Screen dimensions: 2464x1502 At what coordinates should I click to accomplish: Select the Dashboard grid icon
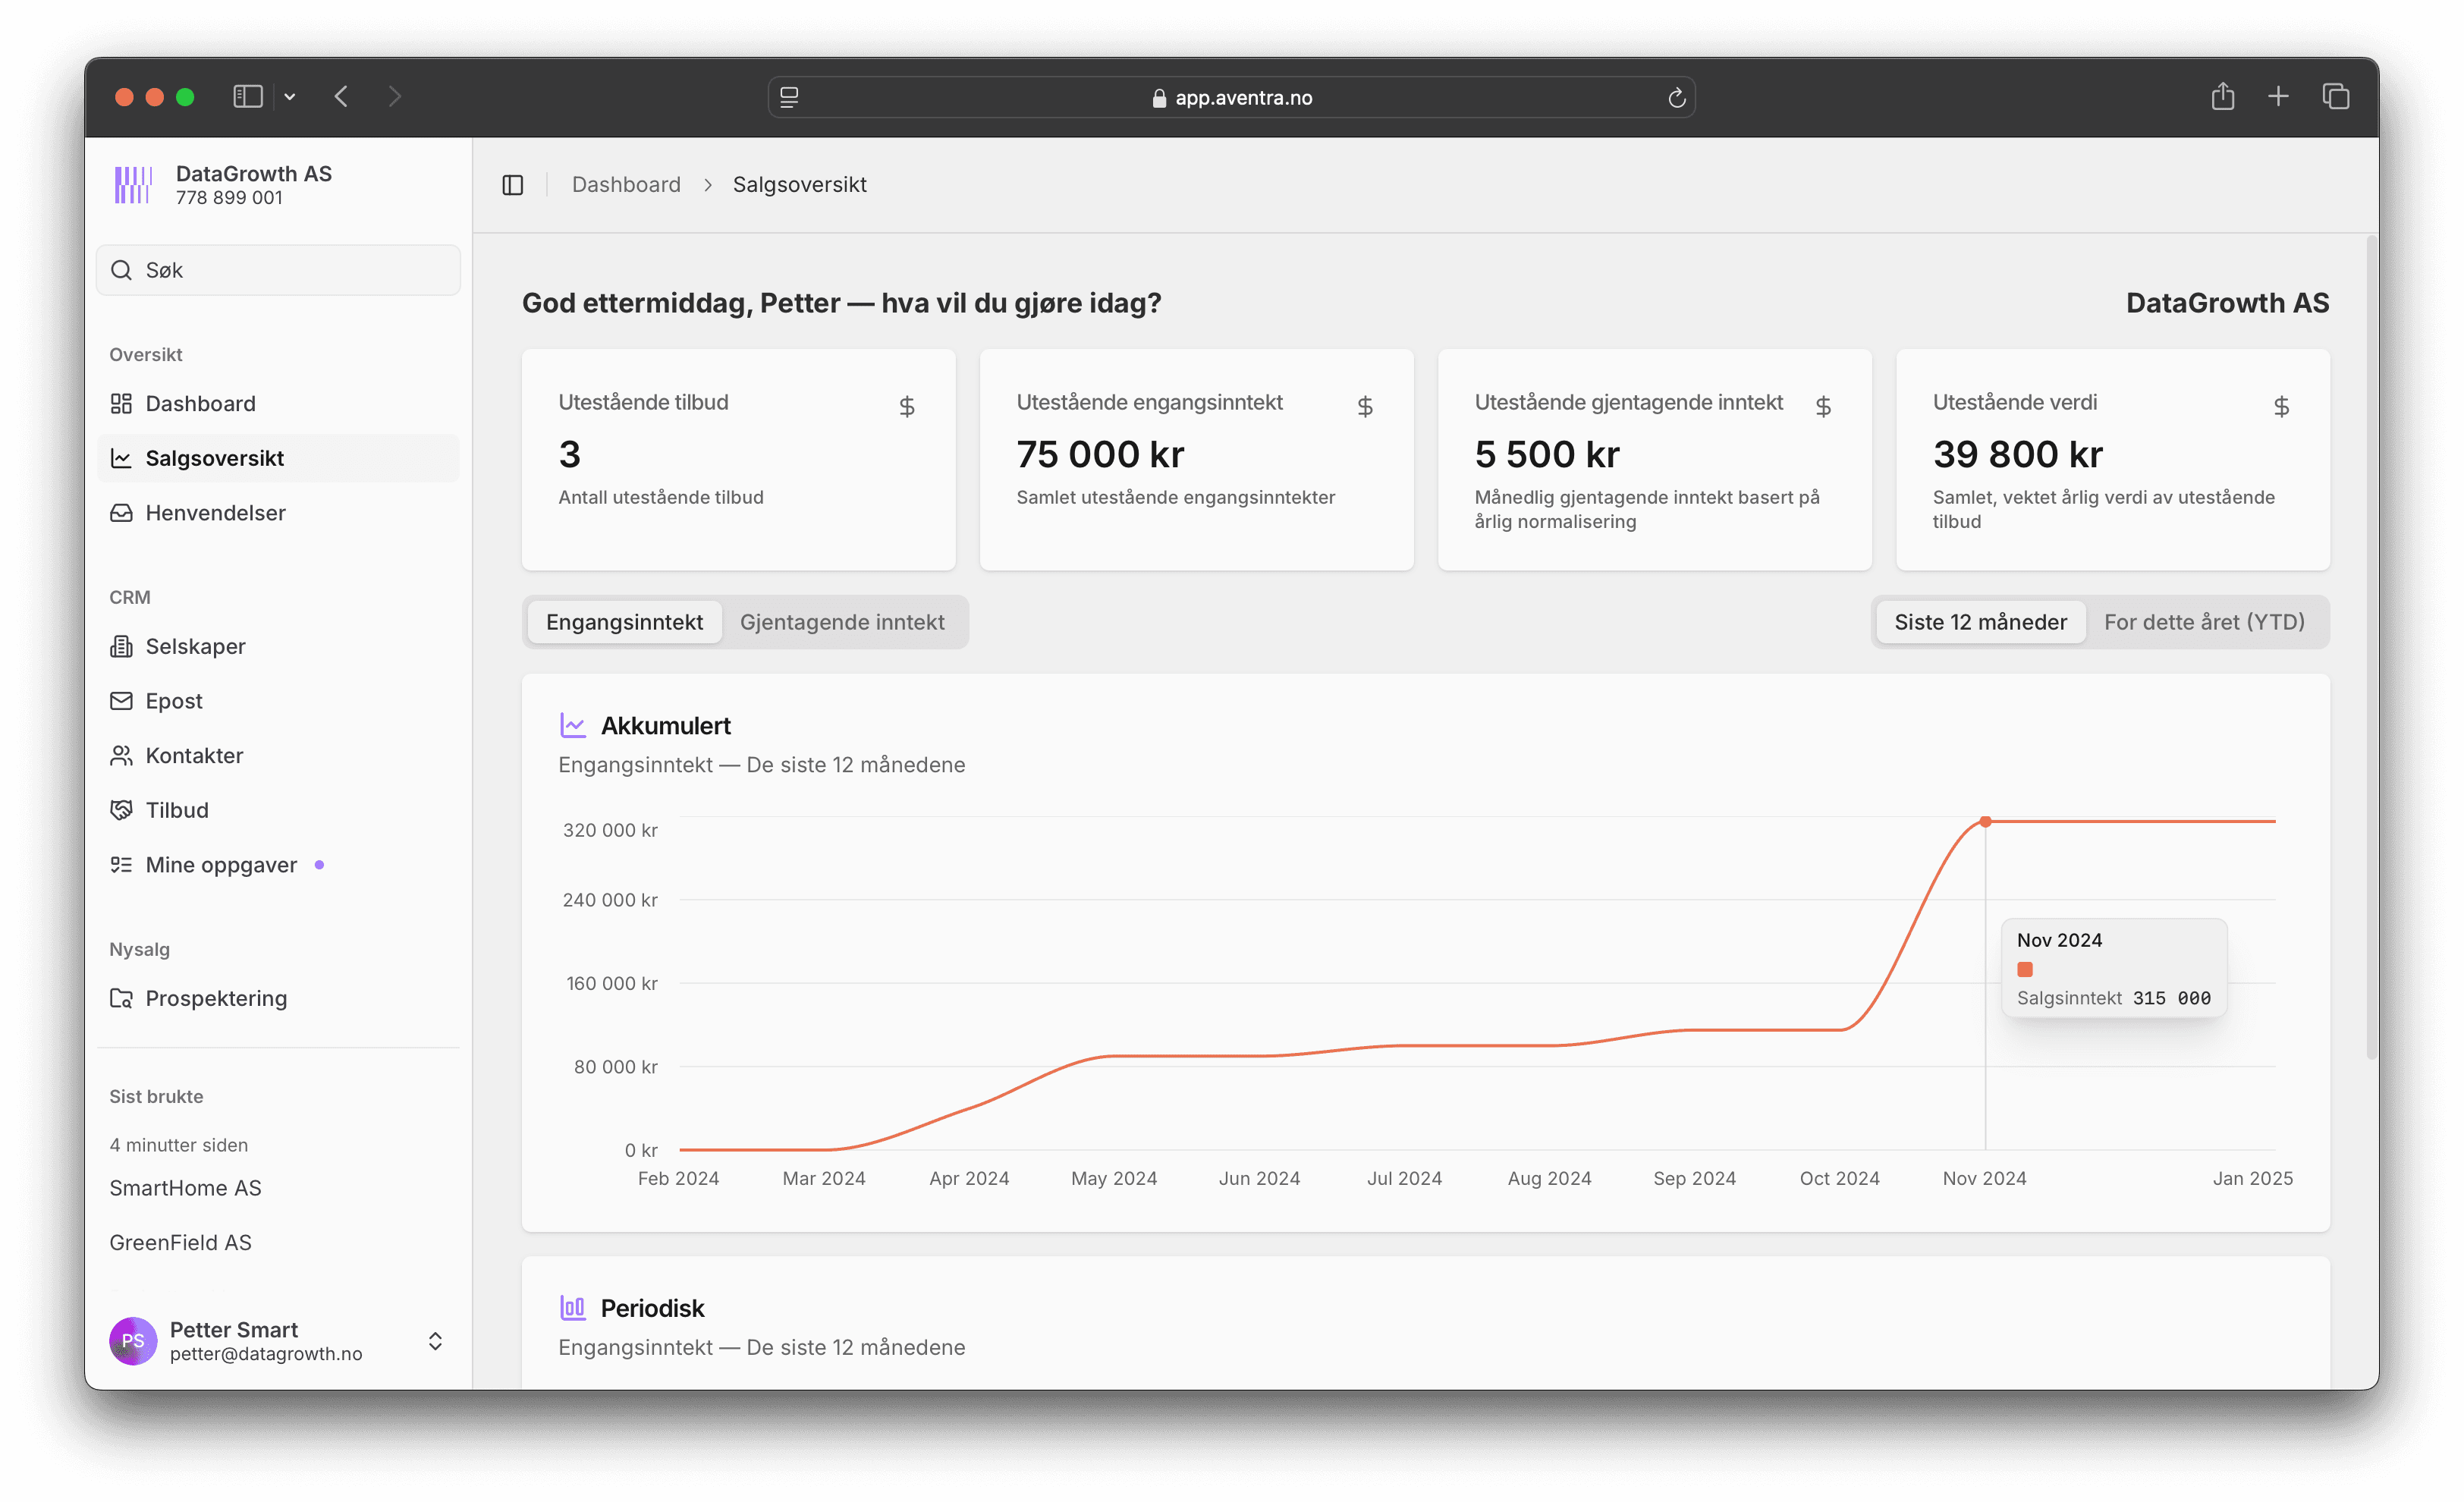click(x=121, y=403)
